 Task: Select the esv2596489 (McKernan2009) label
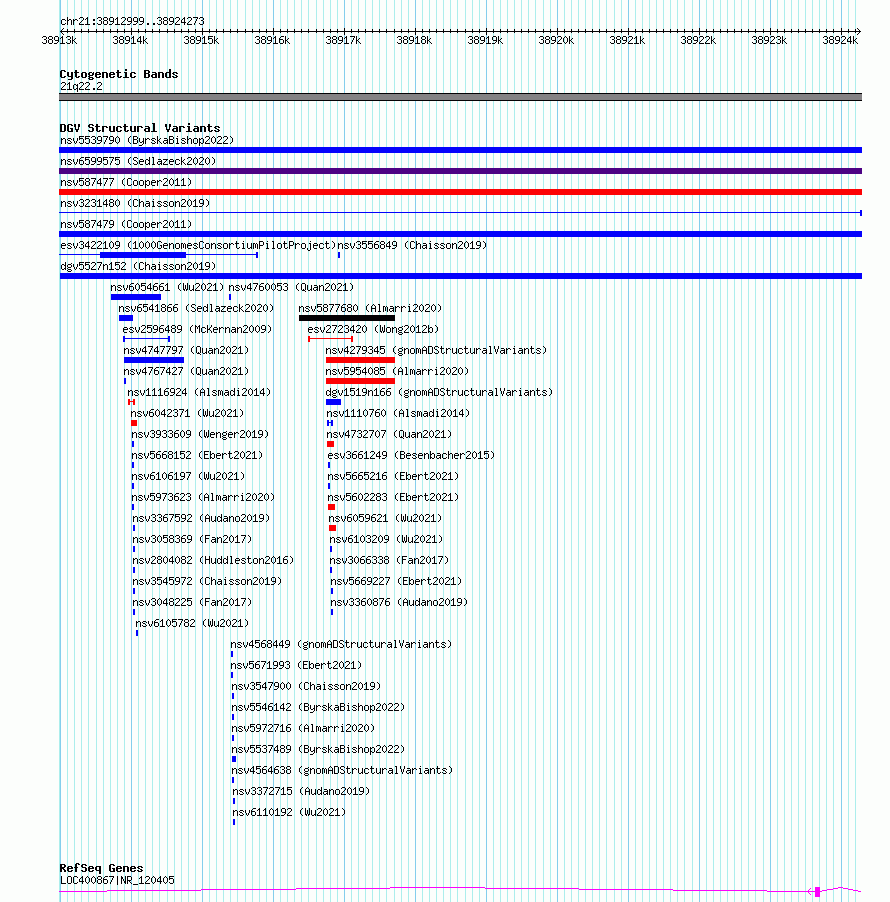click(197, 329)
